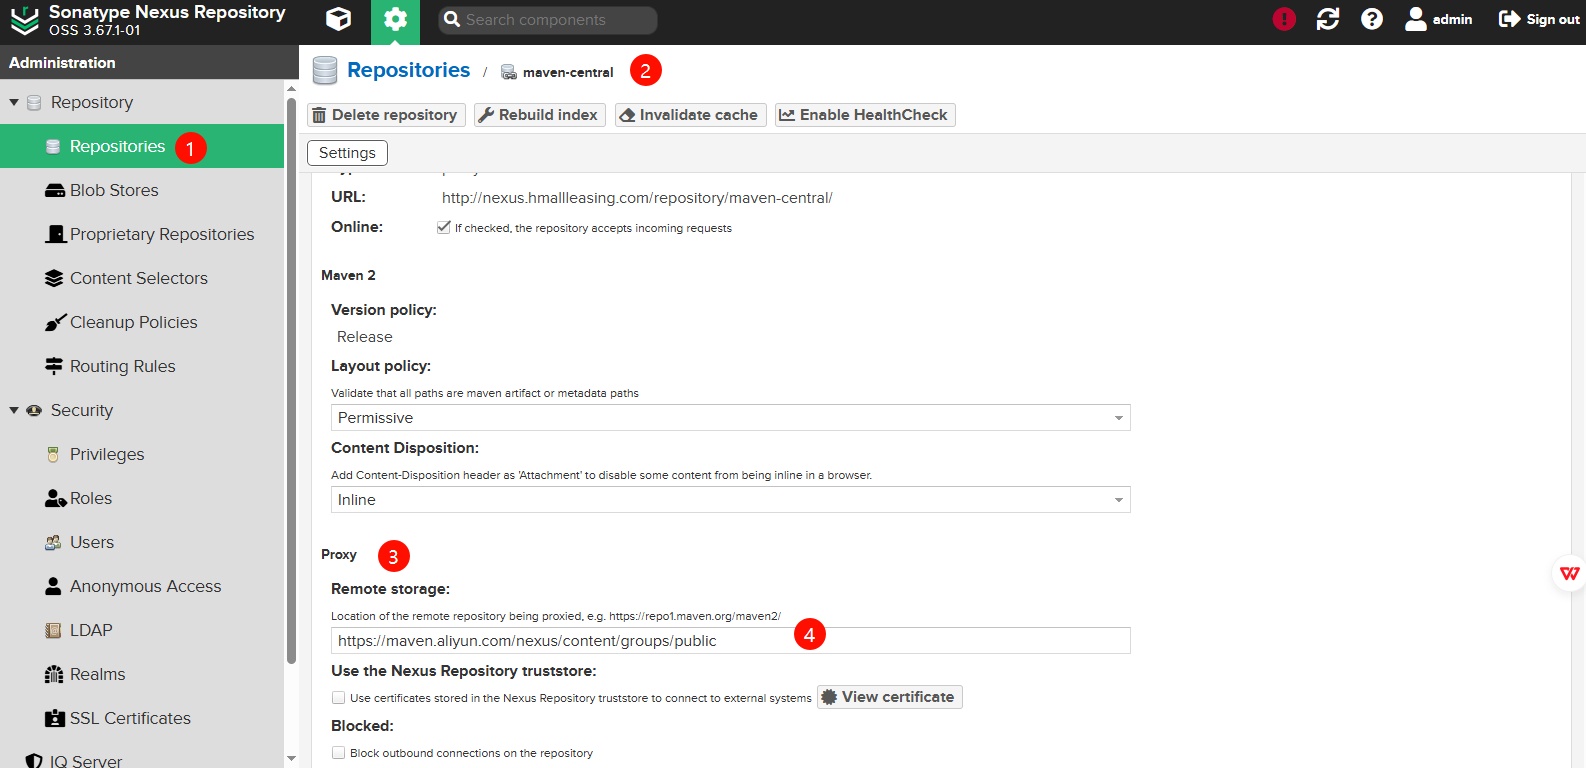The image size is (1586, 768).
Task: Click the Refresh icon in header
Action: point(1328,19)
